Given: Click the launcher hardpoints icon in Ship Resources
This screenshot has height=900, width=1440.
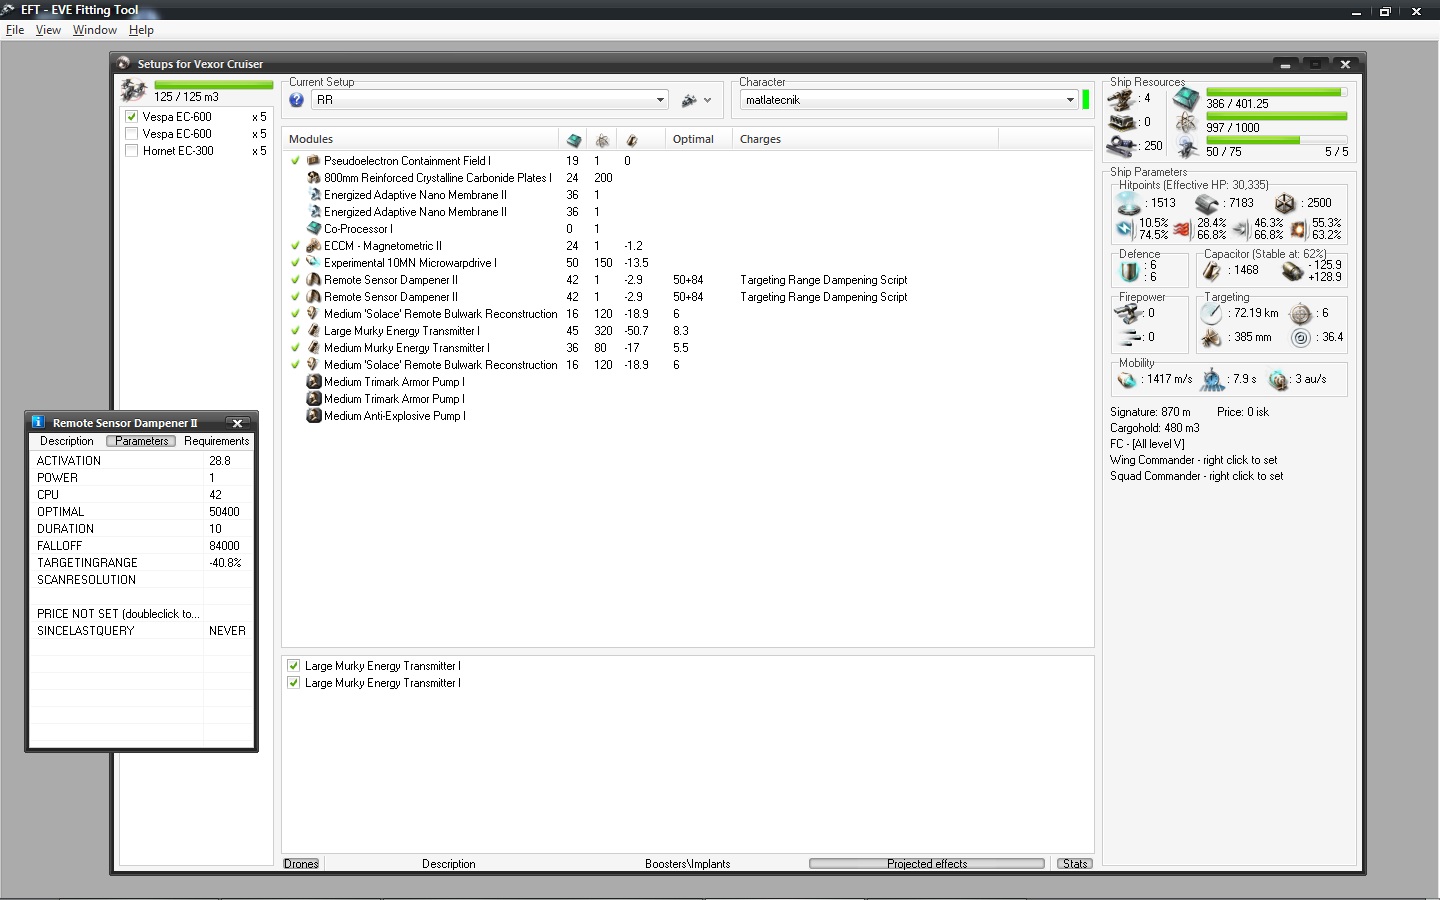Looking at the screenshot, I should coord(1122,122).
